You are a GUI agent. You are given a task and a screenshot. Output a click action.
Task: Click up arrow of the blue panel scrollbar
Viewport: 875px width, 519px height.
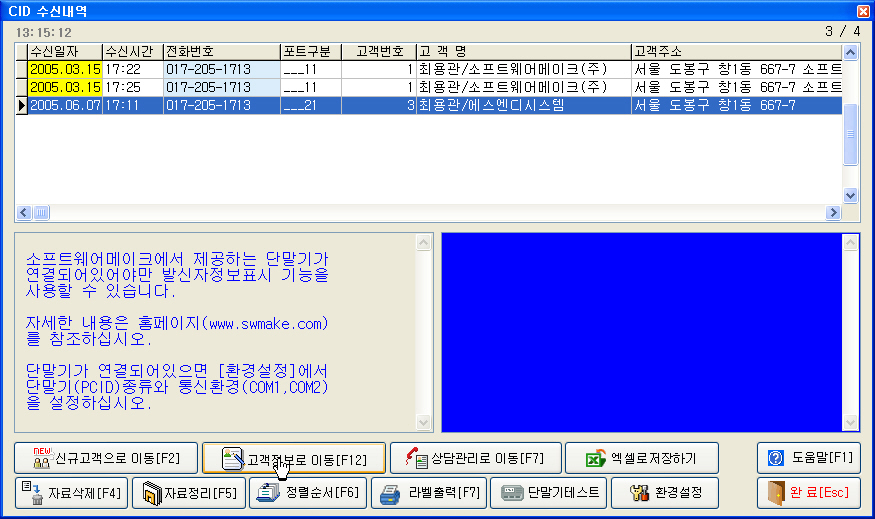850,243
